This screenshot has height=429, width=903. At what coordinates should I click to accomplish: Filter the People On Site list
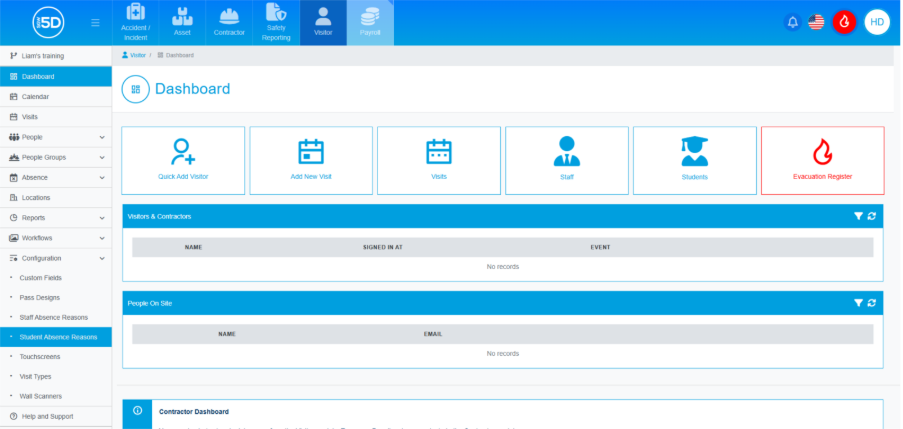[x=858, y=303]
